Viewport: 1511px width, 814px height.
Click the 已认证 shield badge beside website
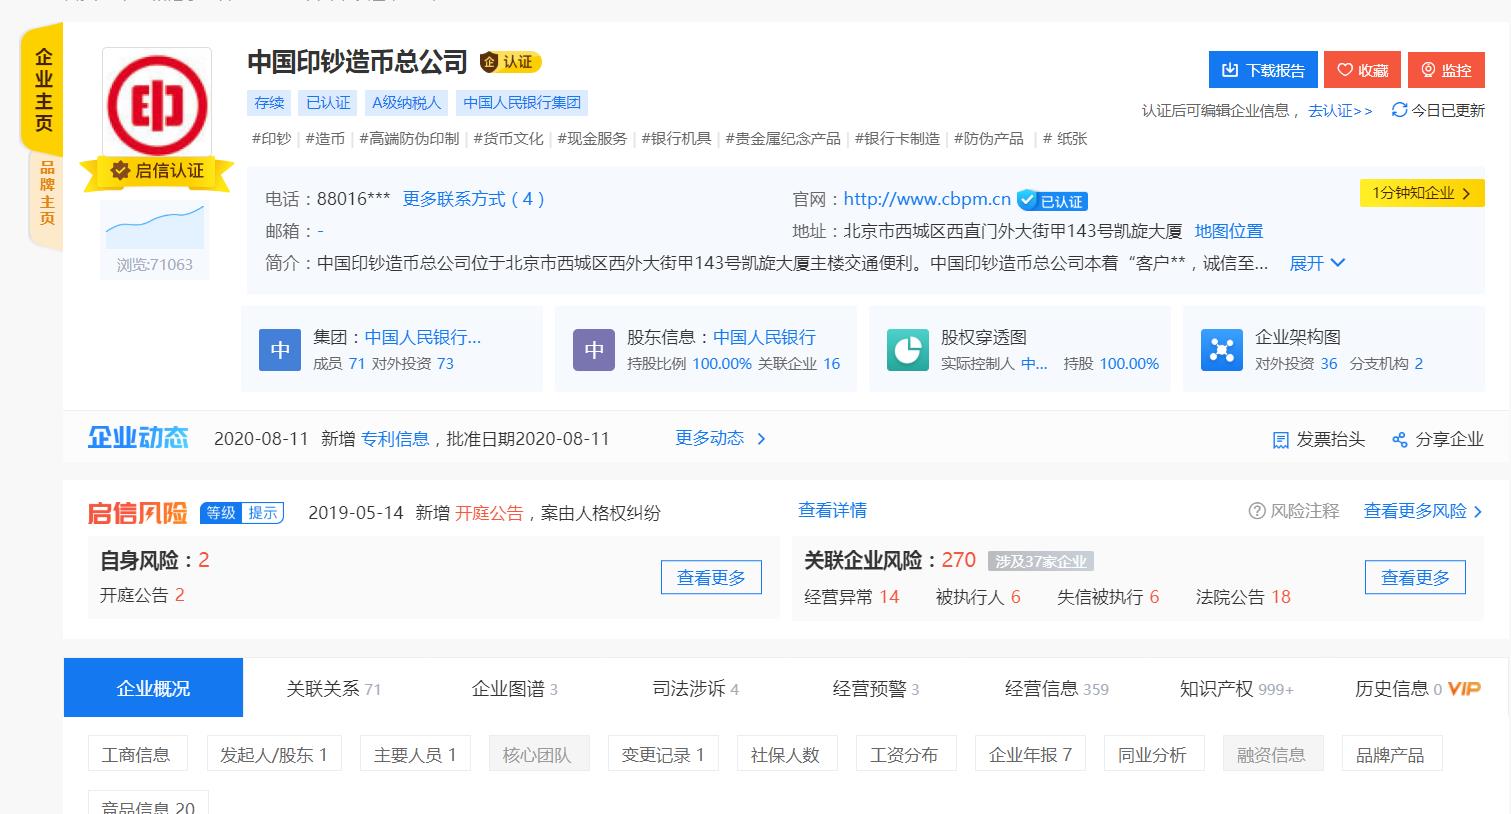(1052, 200)
